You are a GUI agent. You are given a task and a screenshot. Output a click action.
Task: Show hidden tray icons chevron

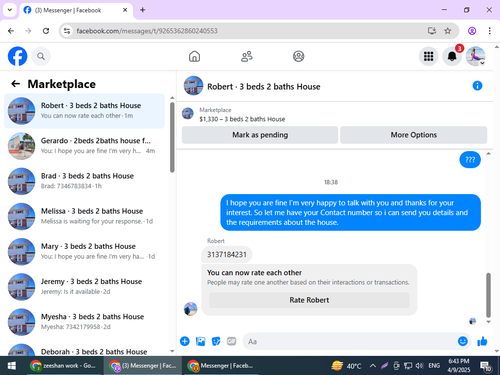pos(373,366)
